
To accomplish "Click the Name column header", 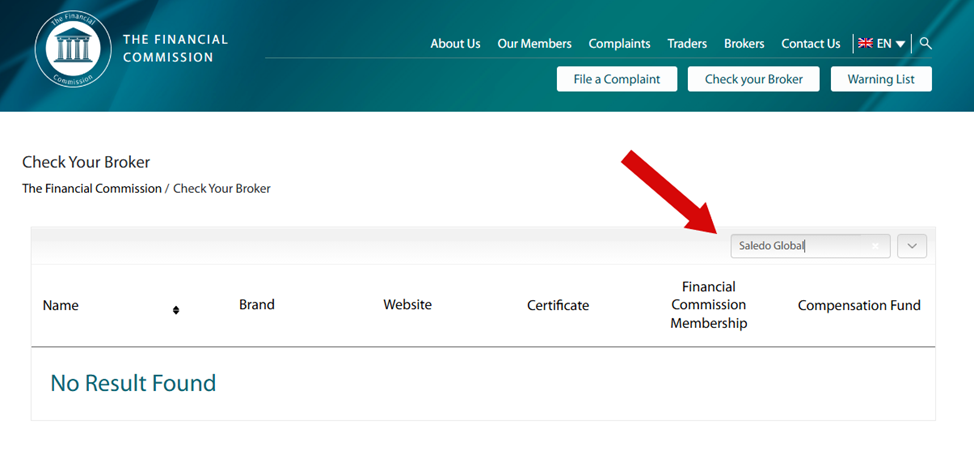I will click(x=61, y=305).
